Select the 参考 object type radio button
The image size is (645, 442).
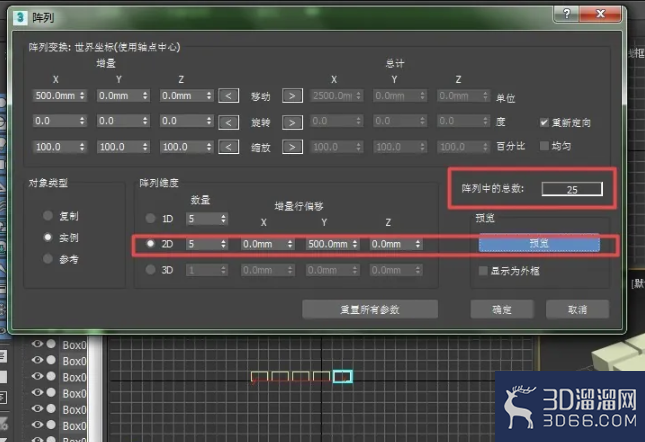[x=48, y=259]
